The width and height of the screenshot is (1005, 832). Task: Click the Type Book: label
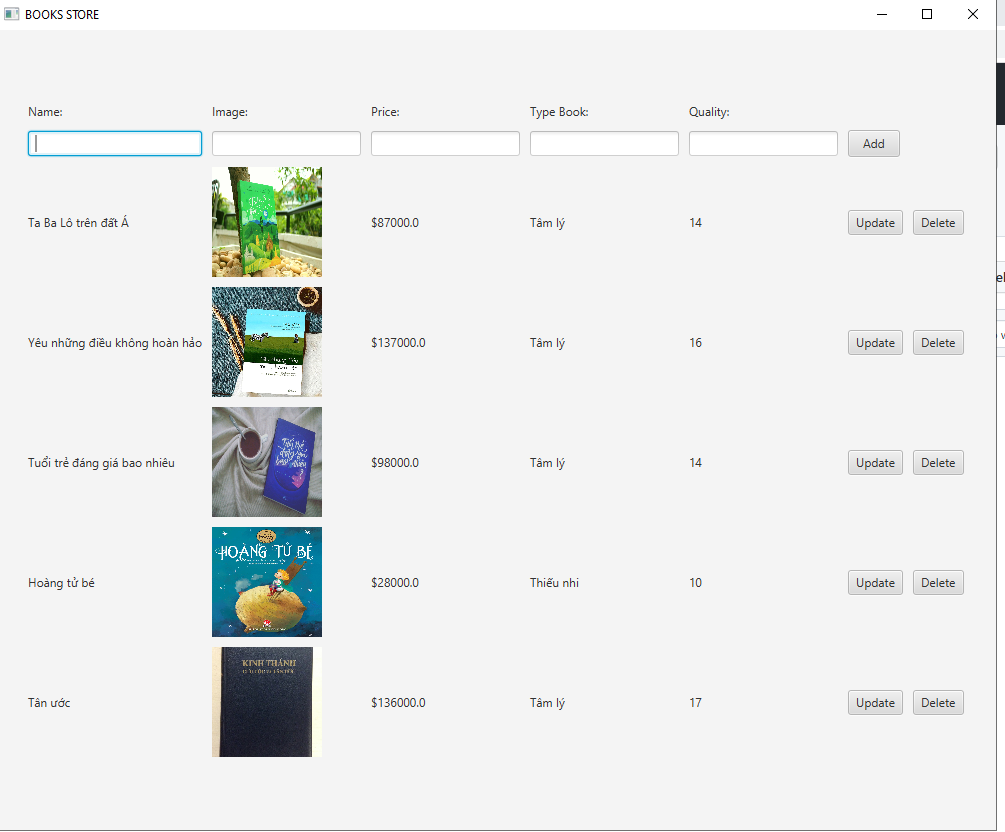[559, 112]
